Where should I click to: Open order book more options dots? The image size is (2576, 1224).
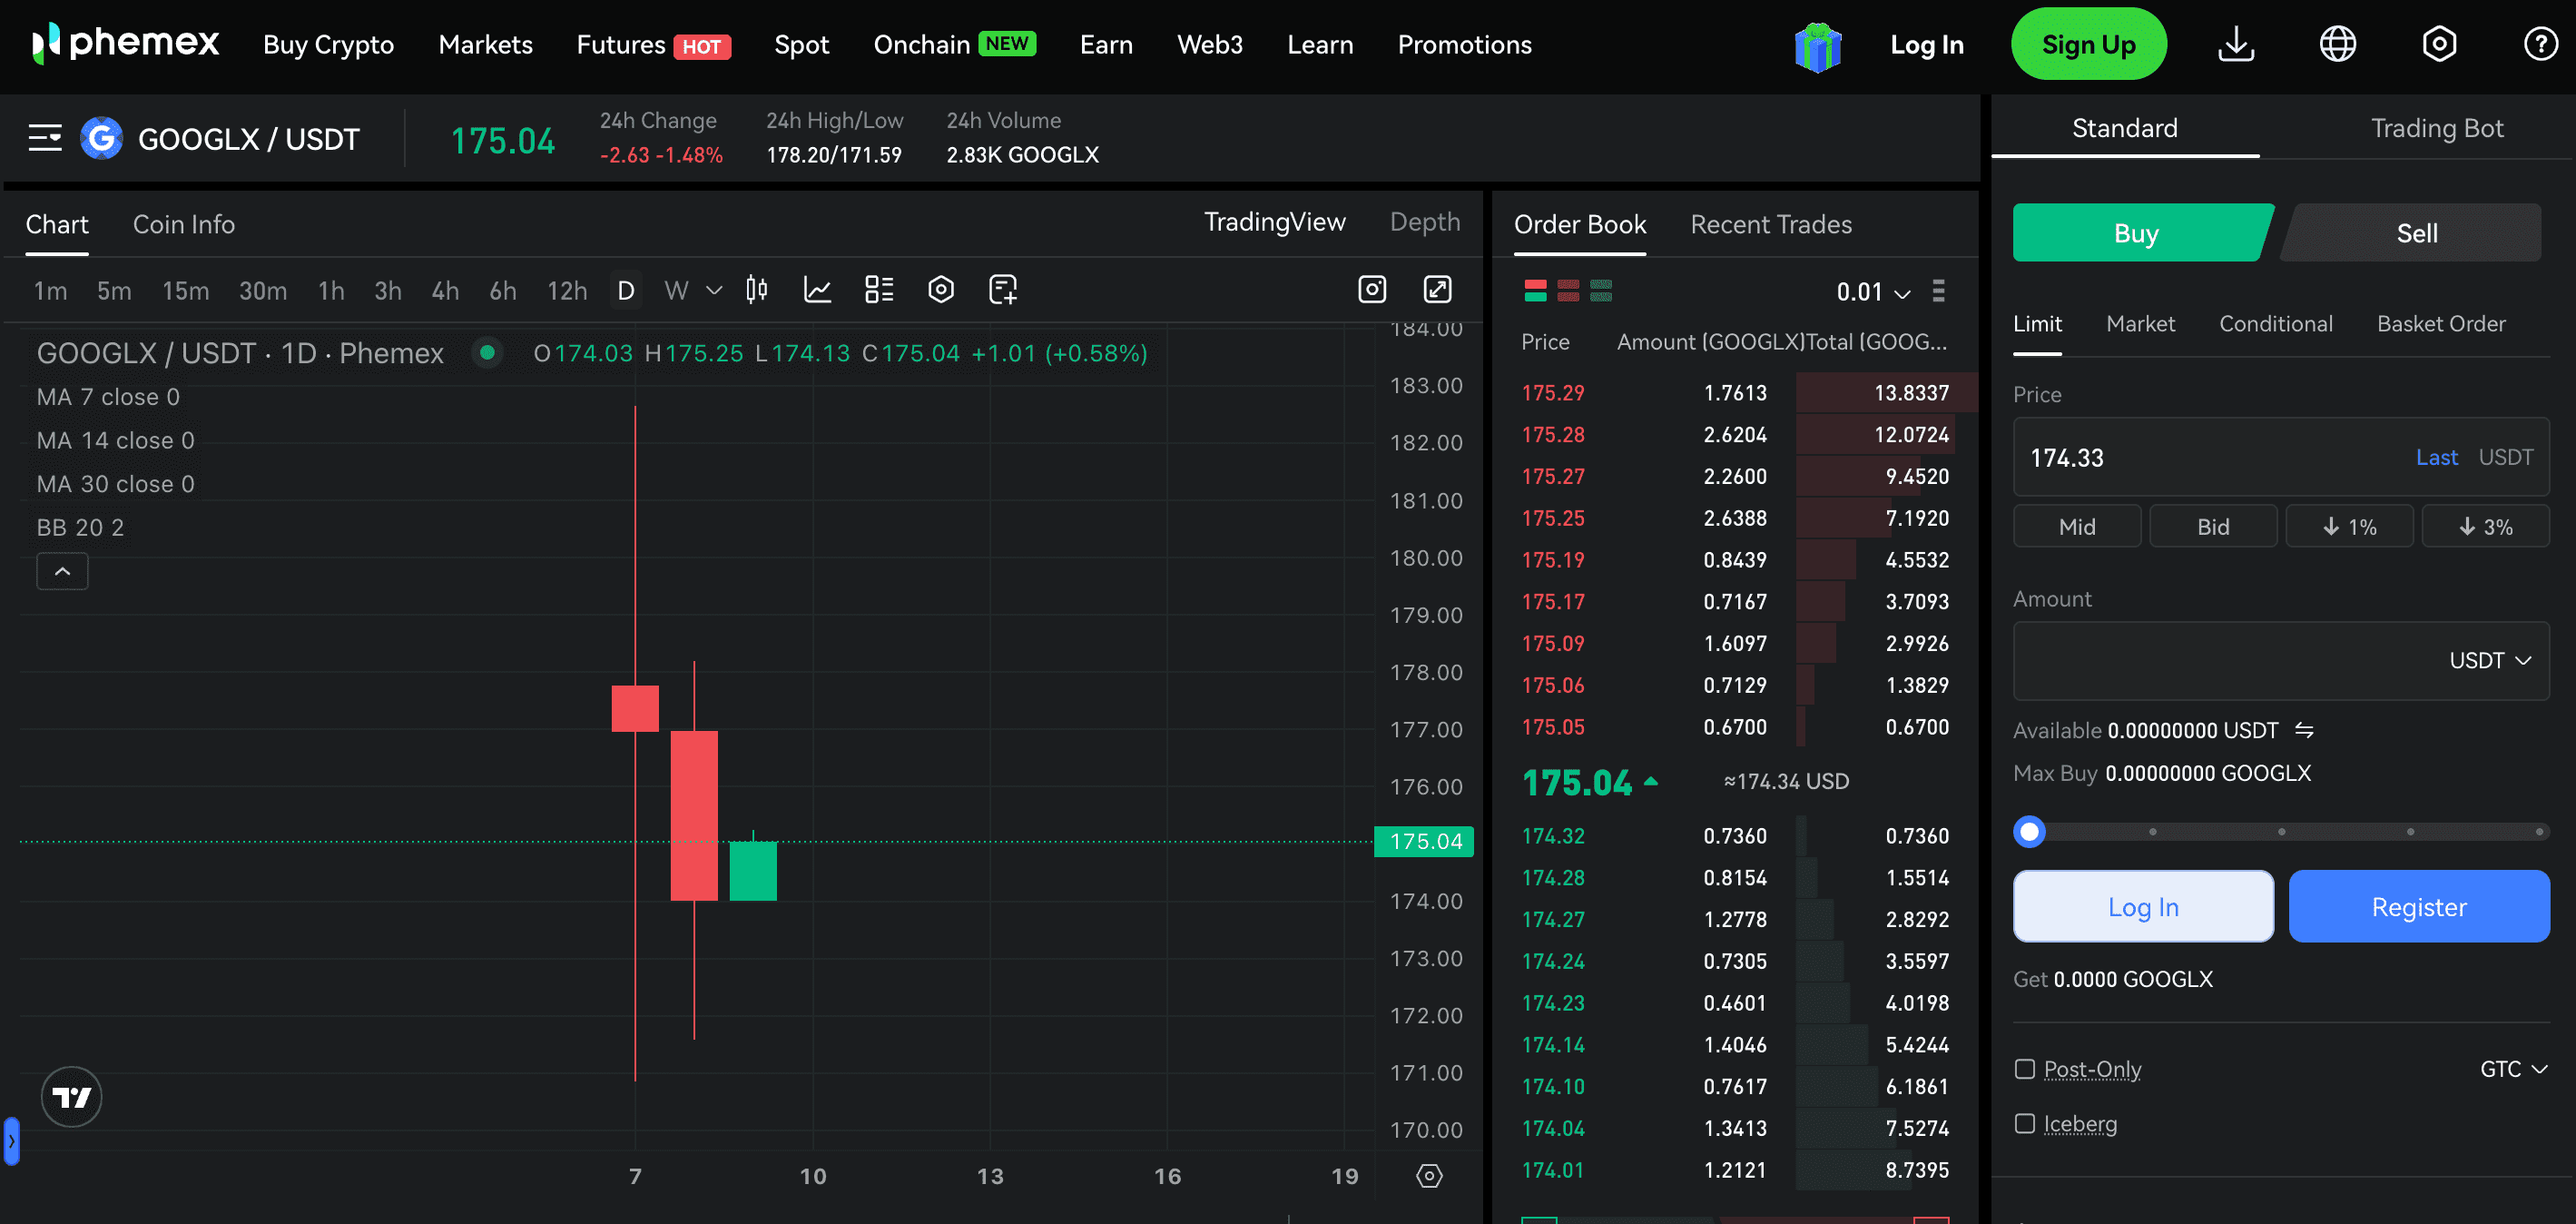coord(1938,291)
